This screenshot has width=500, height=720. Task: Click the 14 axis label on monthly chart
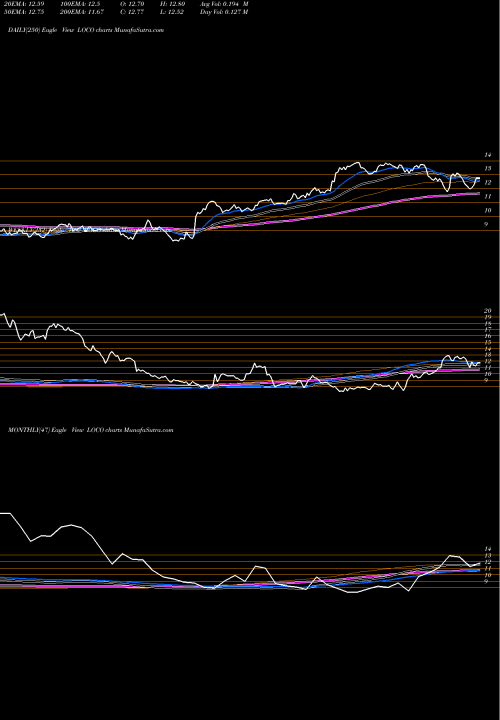488,549
